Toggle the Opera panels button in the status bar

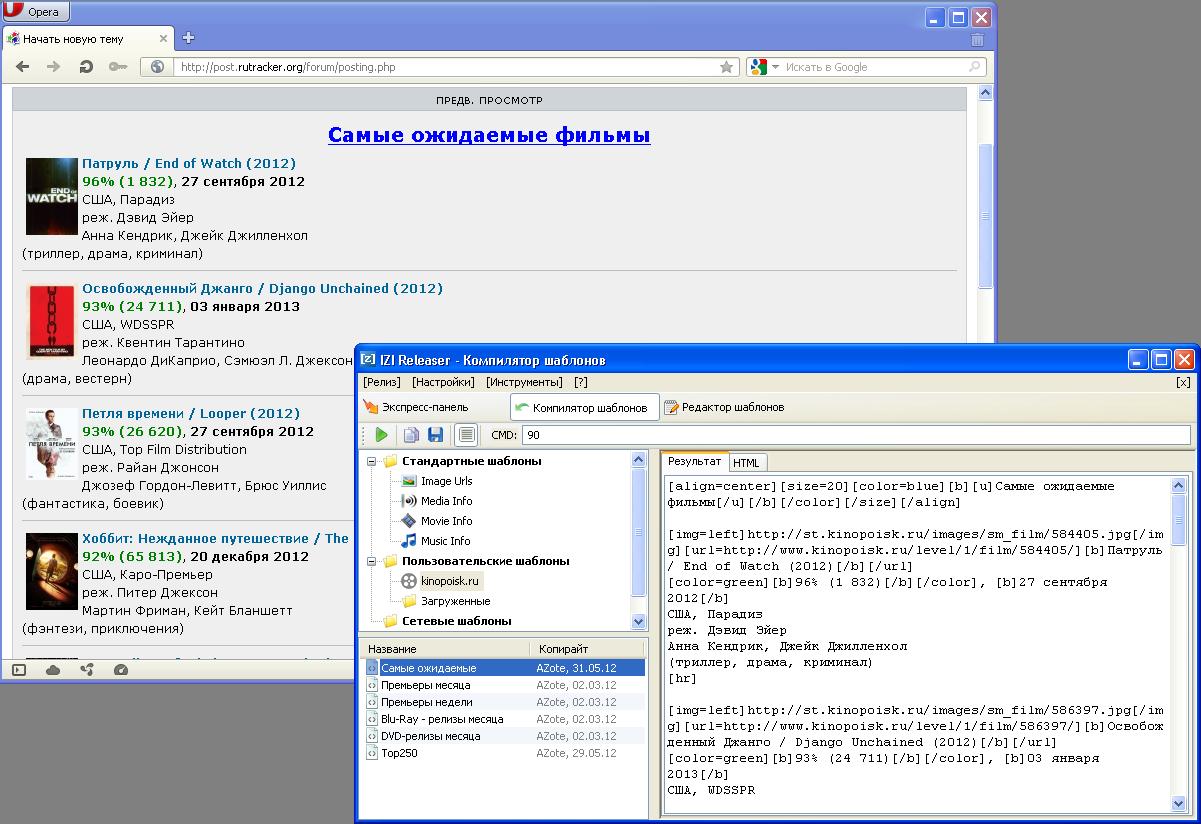(x=19, y=670)
